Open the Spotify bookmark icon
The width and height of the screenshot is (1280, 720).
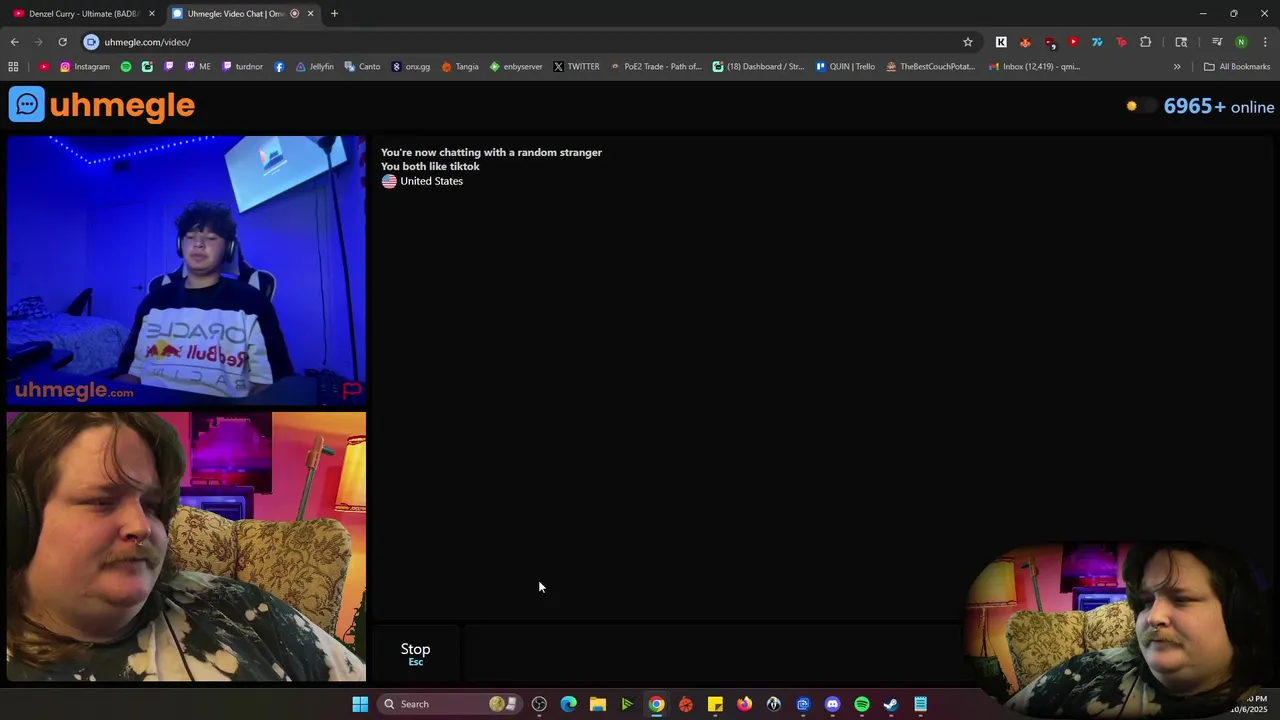tap(126, 67)
